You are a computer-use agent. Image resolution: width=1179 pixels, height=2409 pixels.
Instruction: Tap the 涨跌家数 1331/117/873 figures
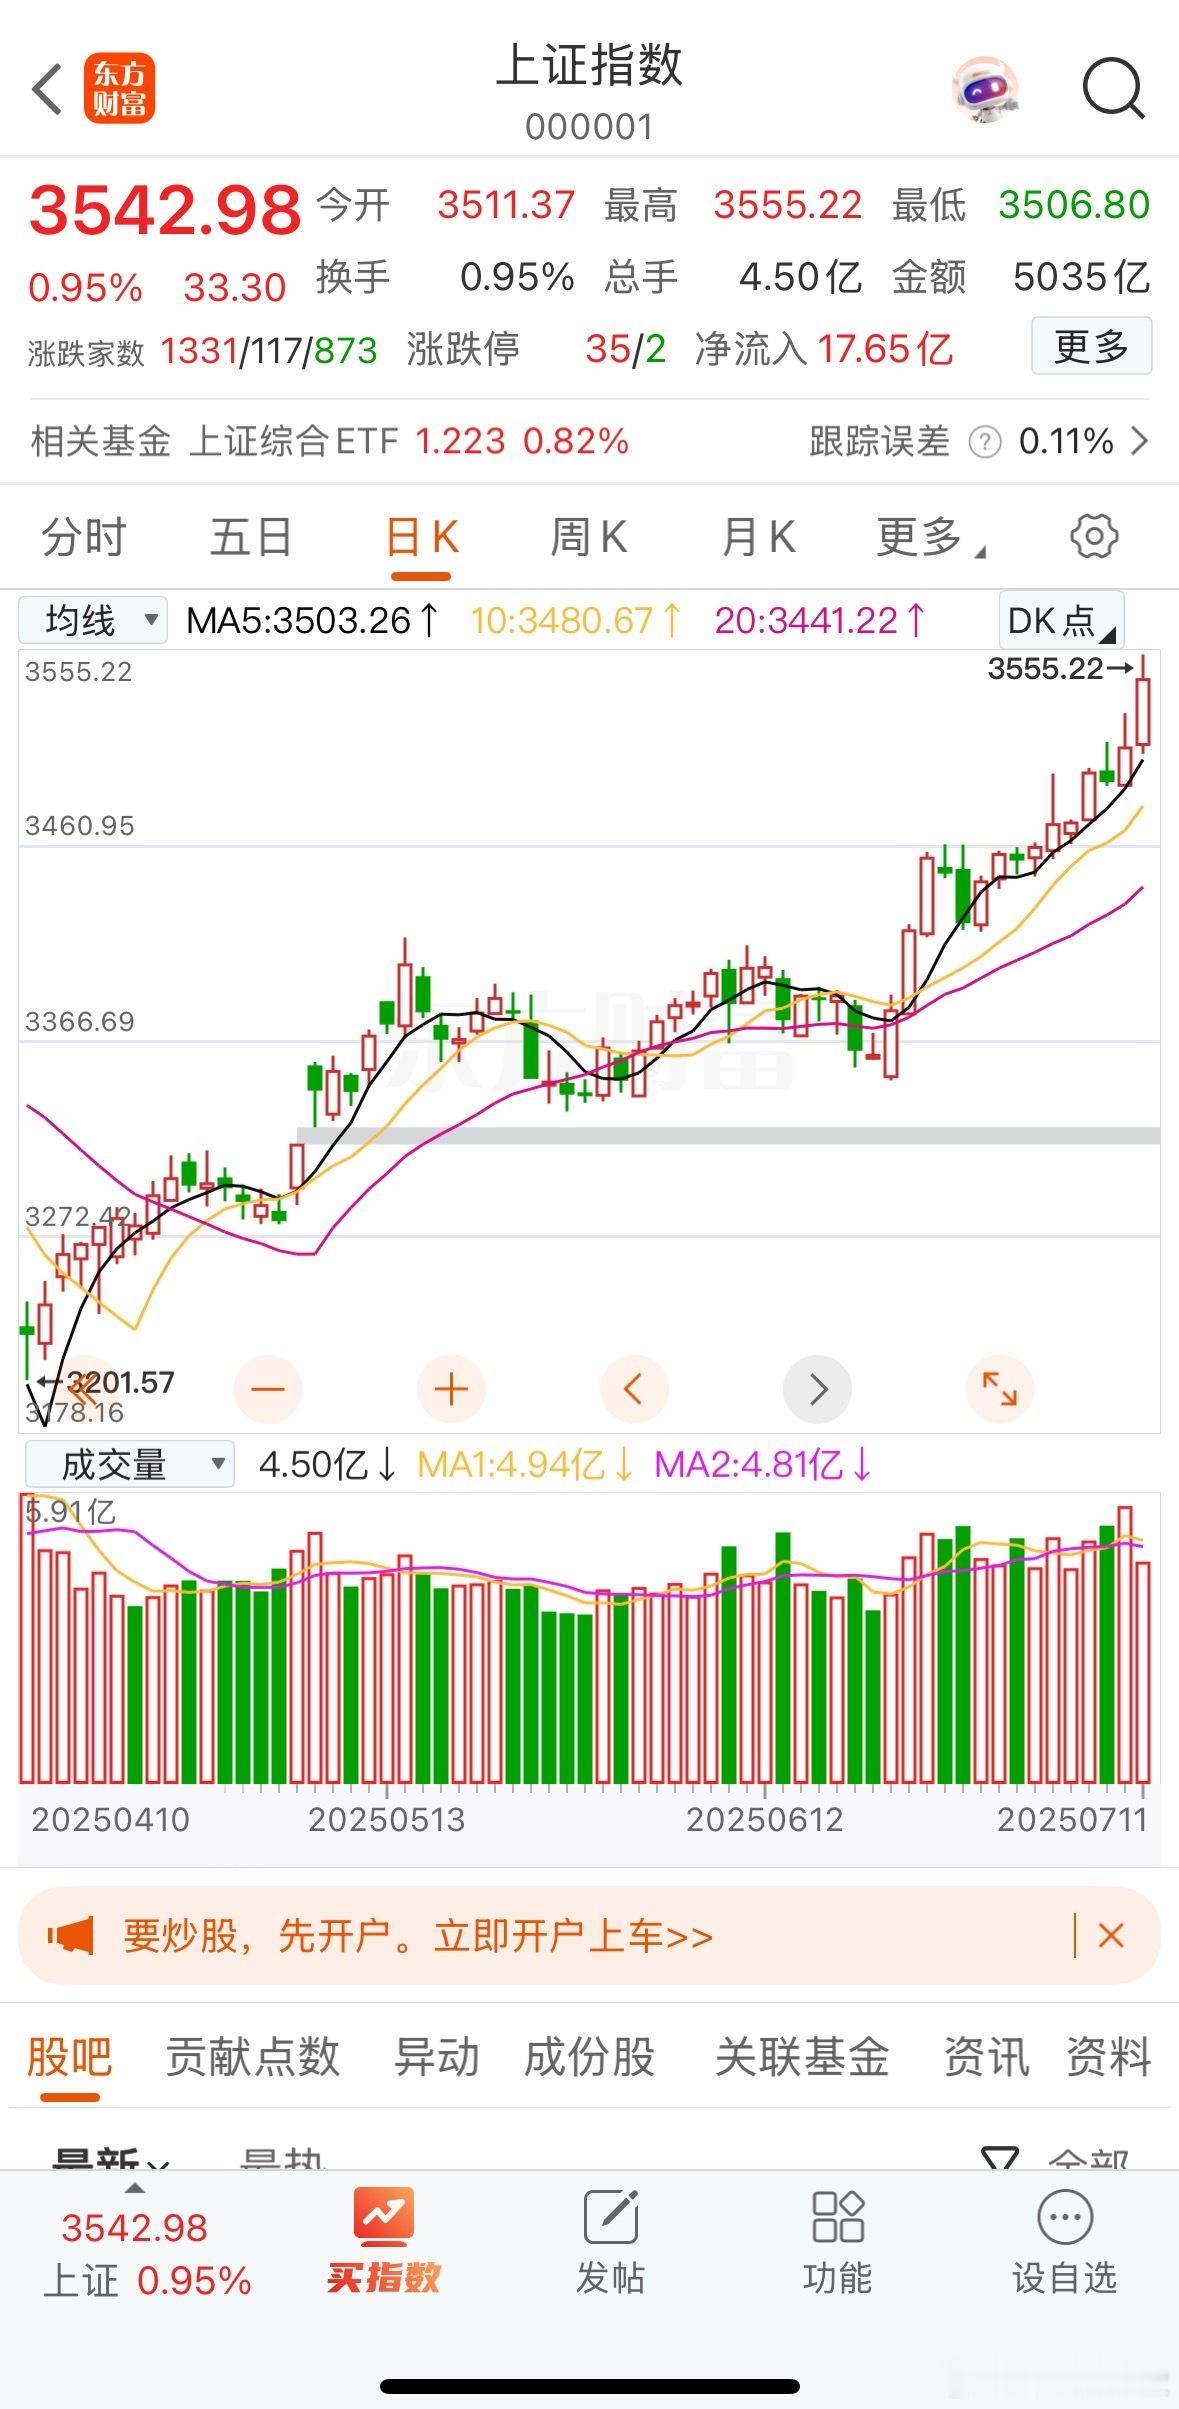pyautogui.click(x=269, y=351)
